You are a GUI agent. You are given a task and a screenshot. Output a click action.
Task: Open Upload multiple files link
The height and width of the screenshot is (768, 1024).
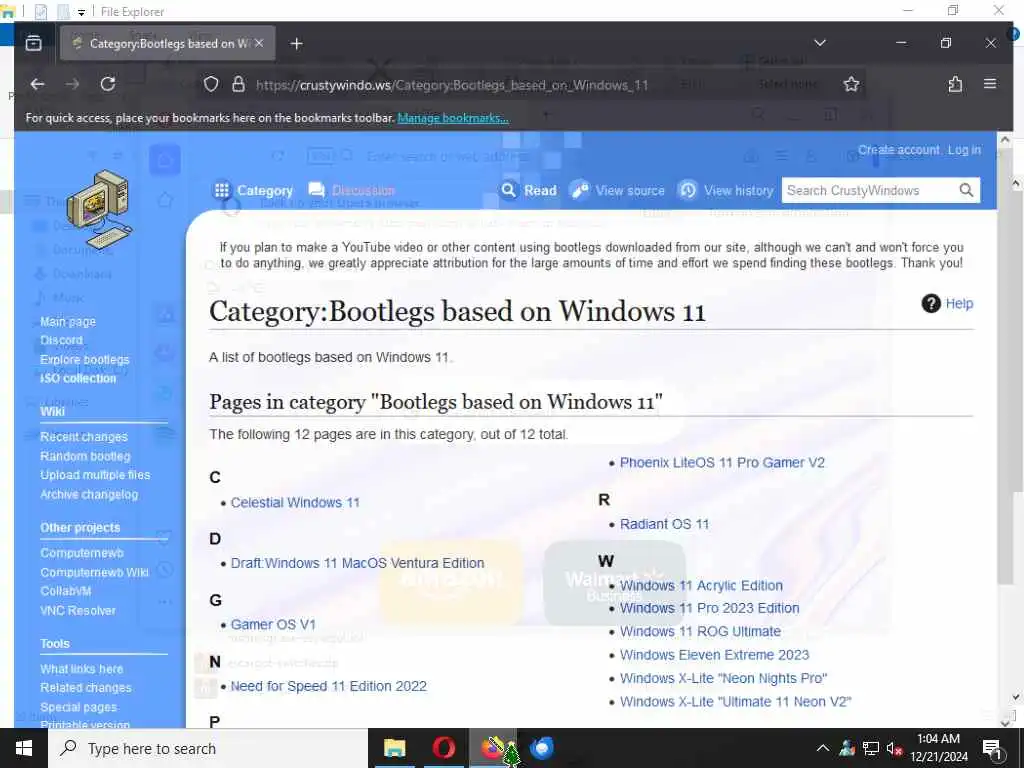95,475
